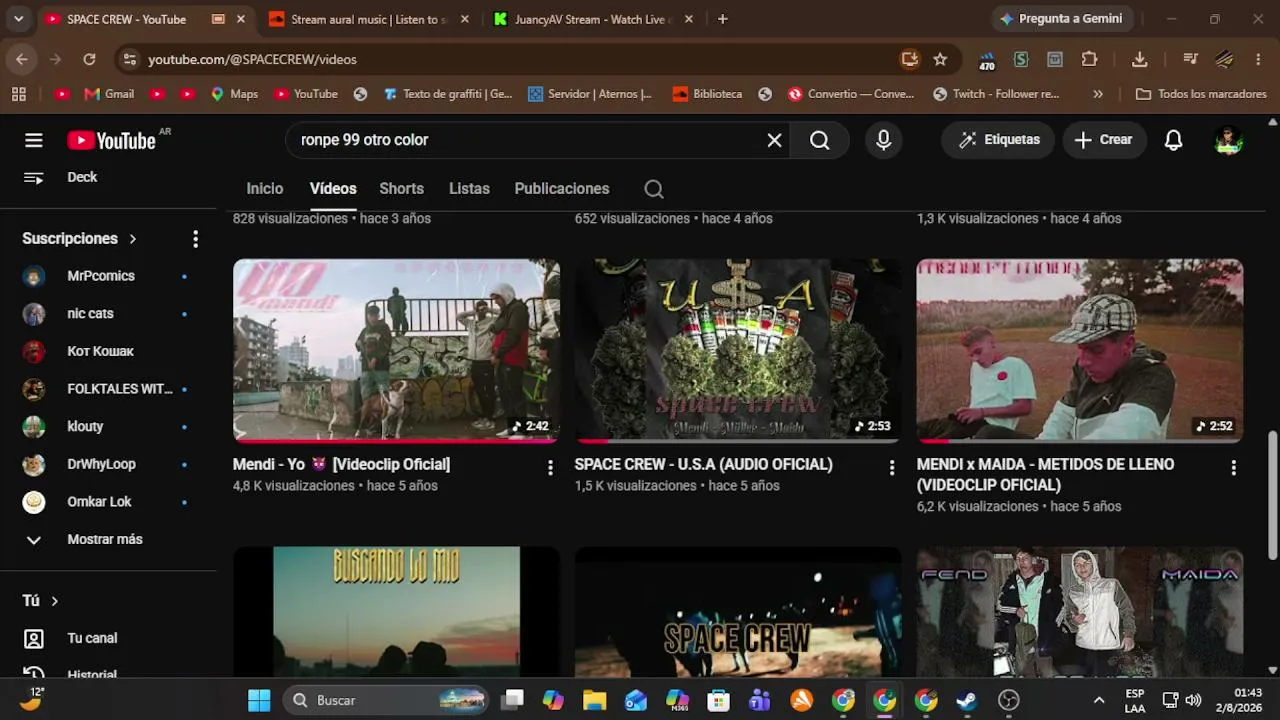Open File Explorer from the taskbar

pyautogui.click(x=595, y=700)
